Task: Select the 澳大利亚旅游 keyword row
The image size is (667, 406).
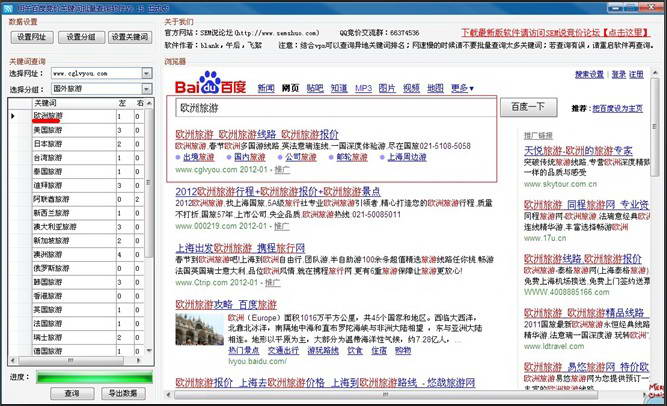Action: point(77,227)
